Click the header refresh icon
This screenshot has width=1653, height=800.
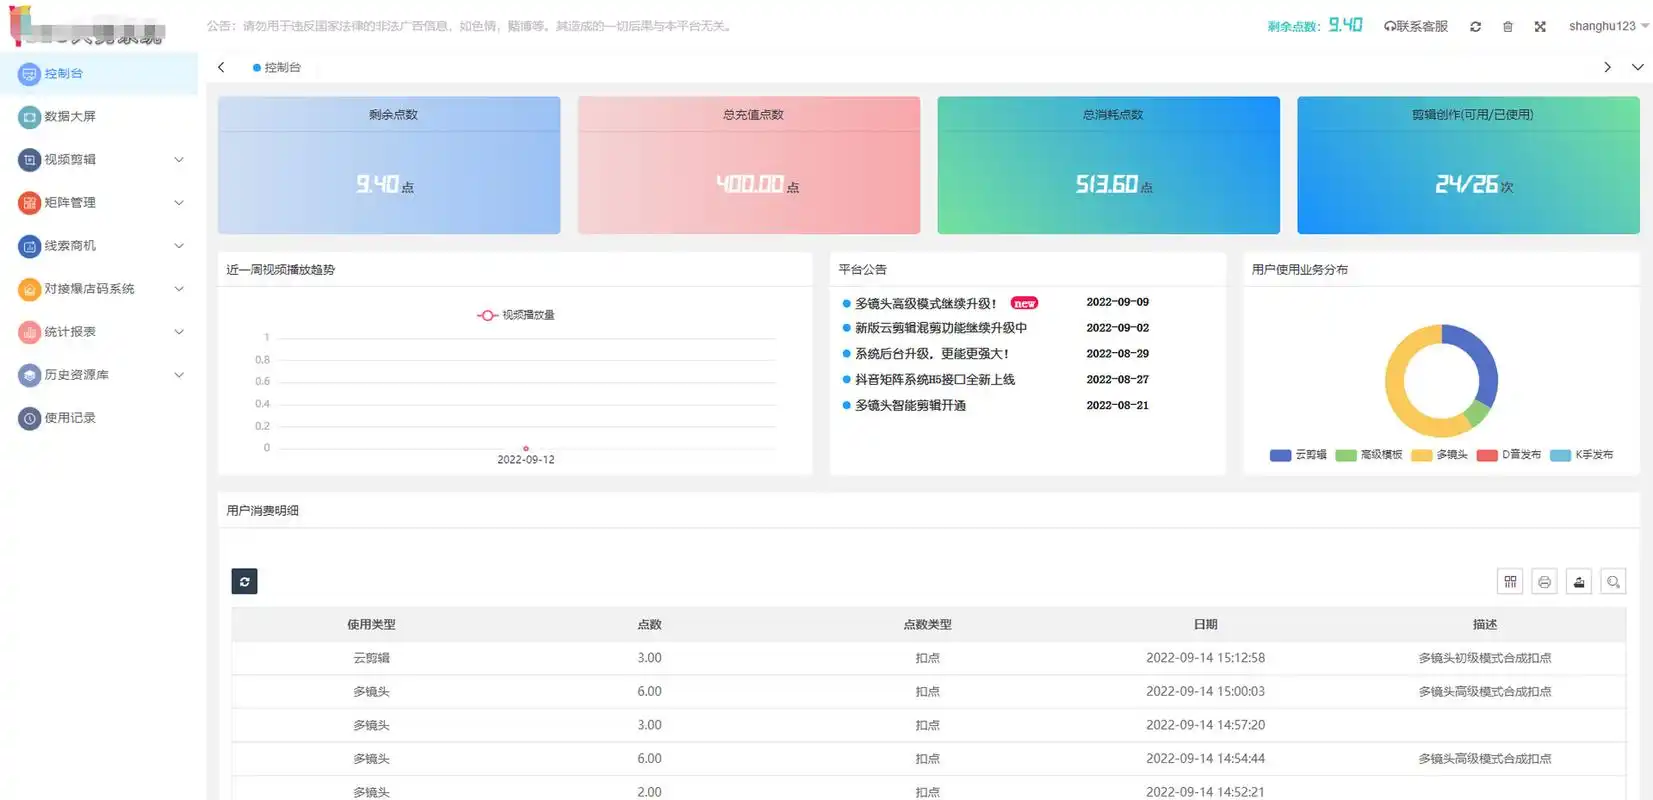pyautogui.click(x=1475, y=27)
